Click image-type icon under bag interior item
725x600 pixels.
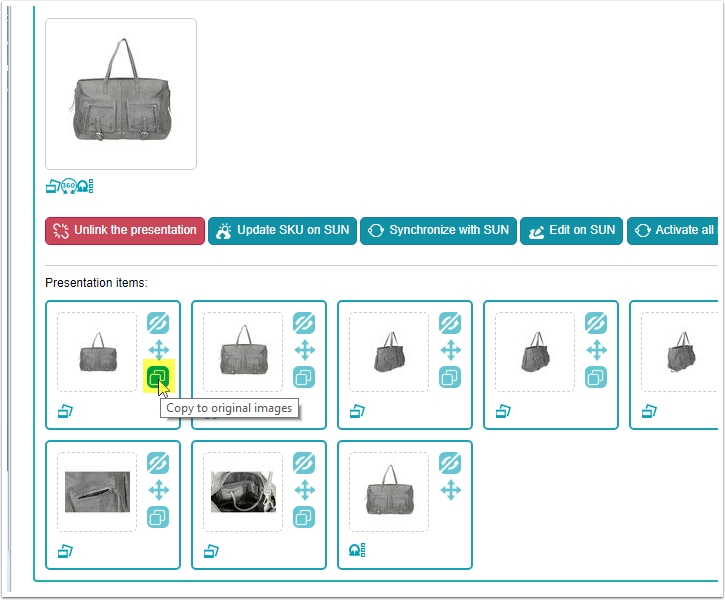(211, 551)
